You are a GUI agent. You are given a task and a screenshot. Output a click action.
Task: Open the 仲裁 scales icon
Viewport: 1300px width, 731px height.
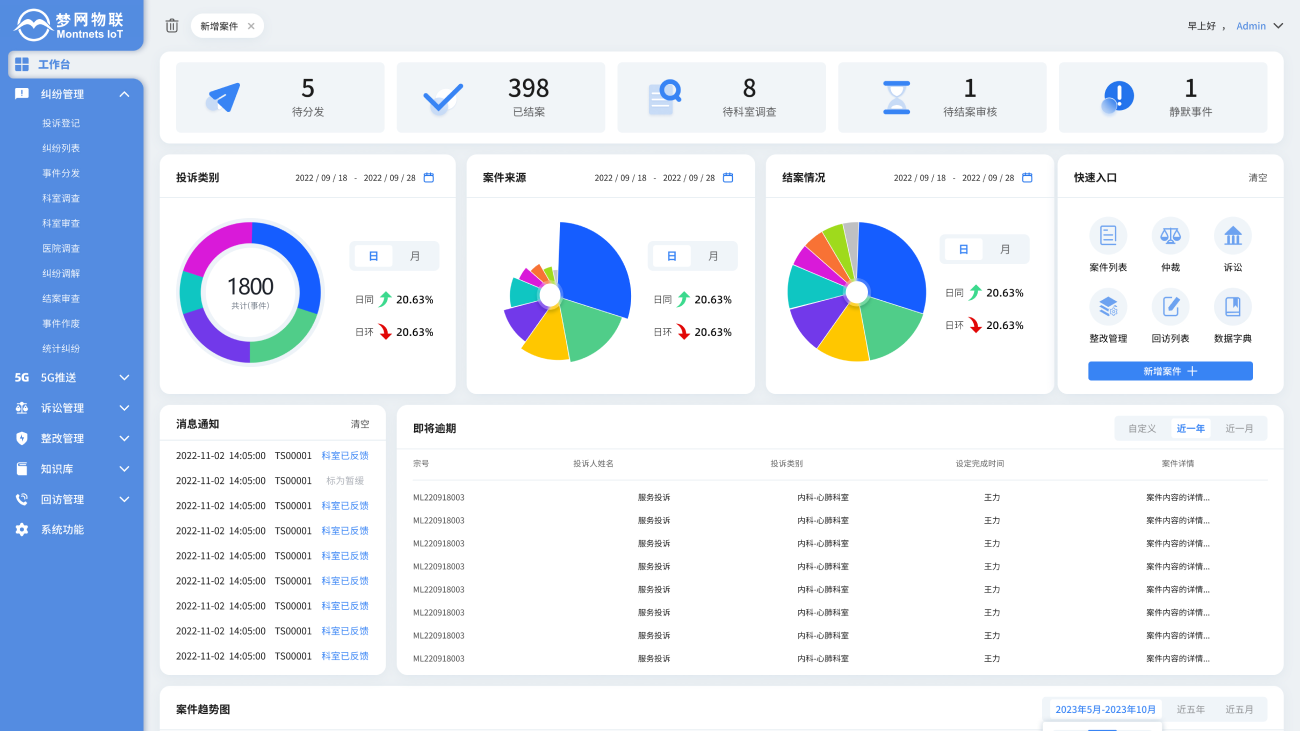tap(1170, 236)
